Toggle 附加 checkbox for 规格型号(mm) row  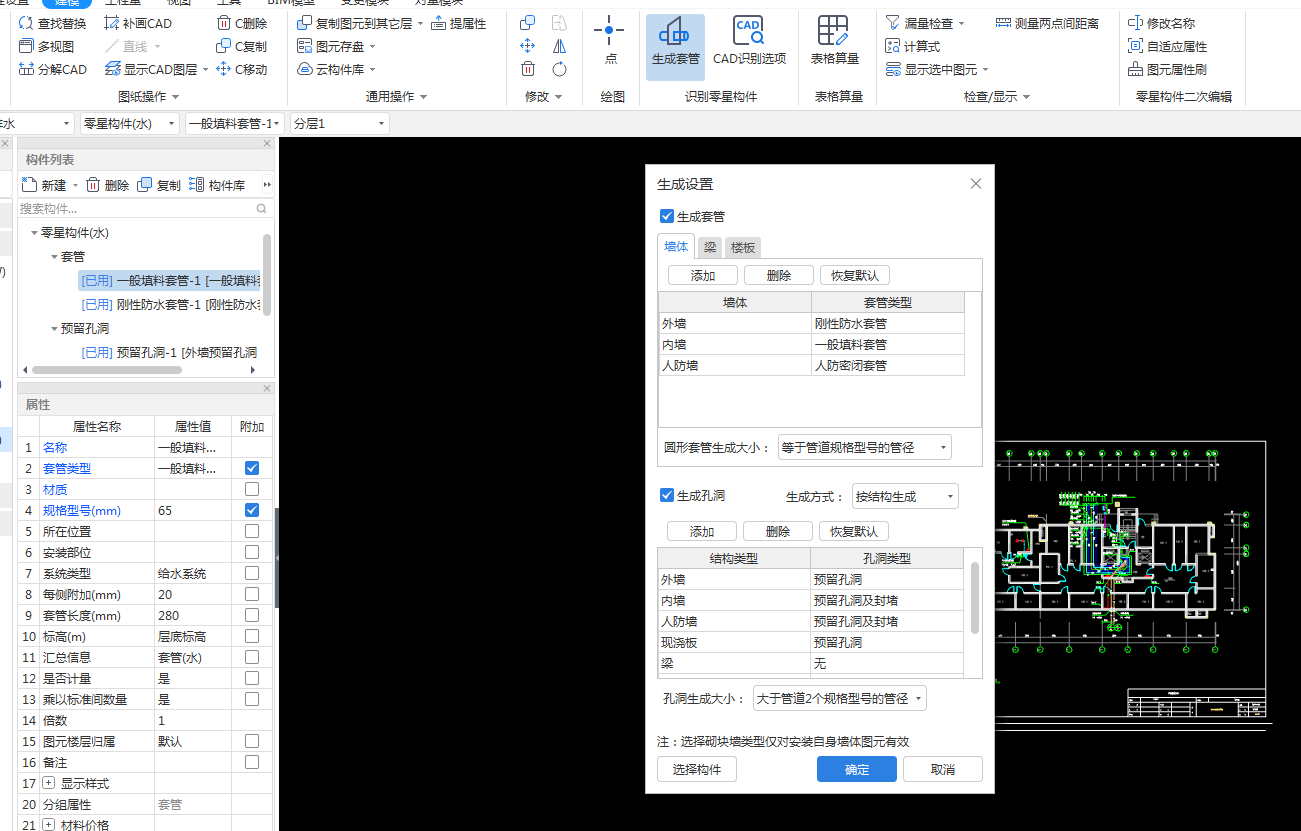pyautogui.click(x=252, y=510)
